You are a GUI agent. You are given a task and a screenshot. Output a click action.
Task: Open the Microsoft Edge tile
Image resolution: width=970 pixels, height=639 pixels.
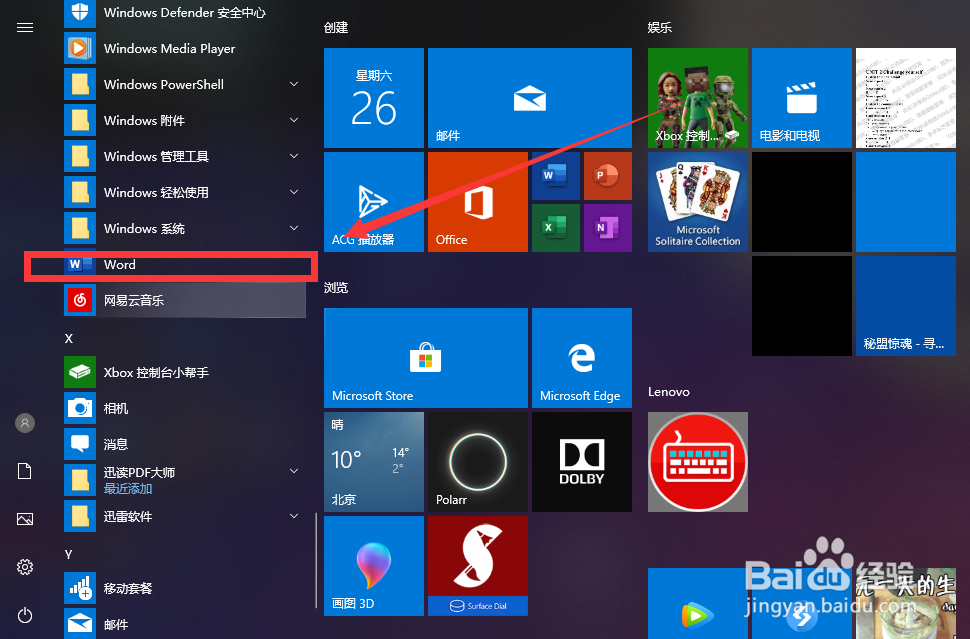click(x=582, y=358)
